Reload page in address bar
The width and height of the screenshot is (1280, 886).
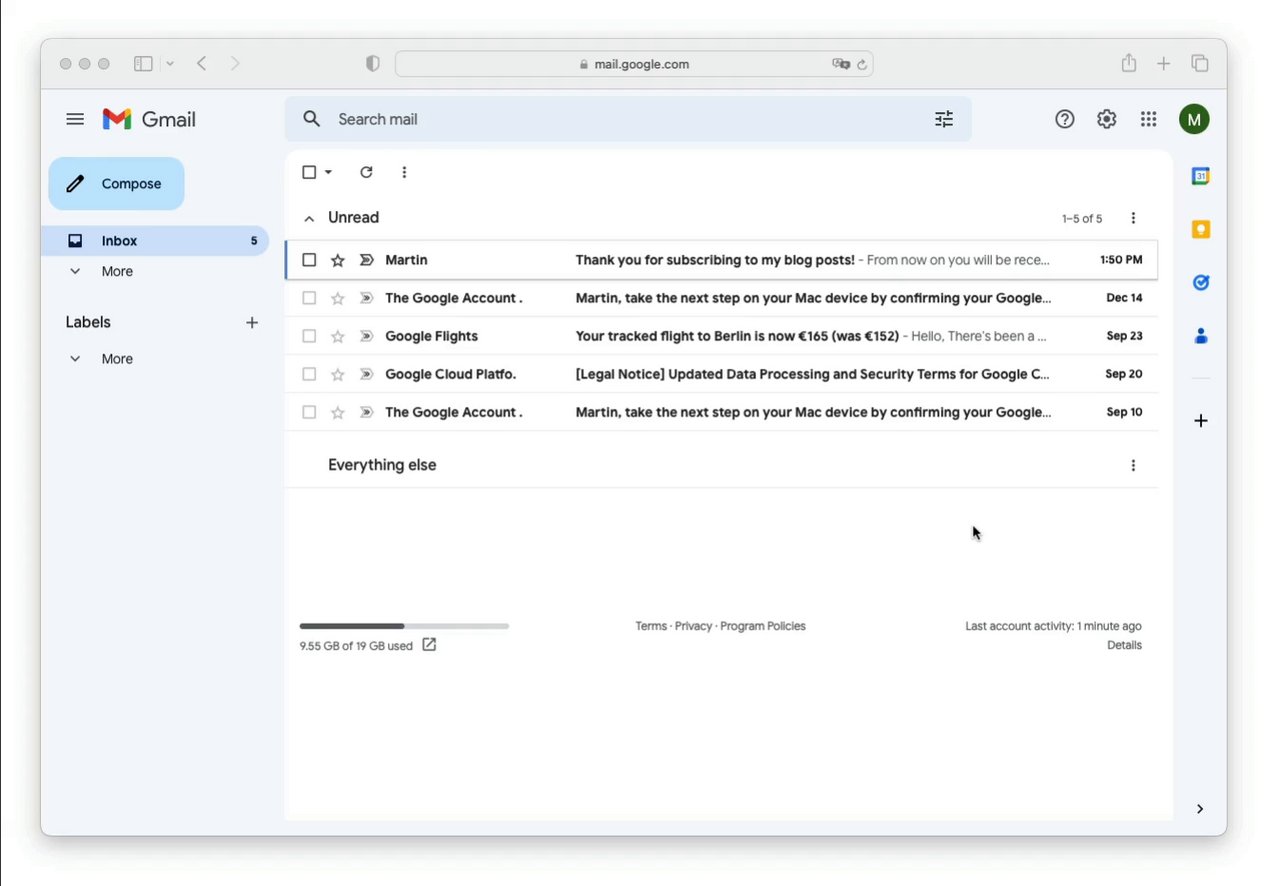[862, 64]
